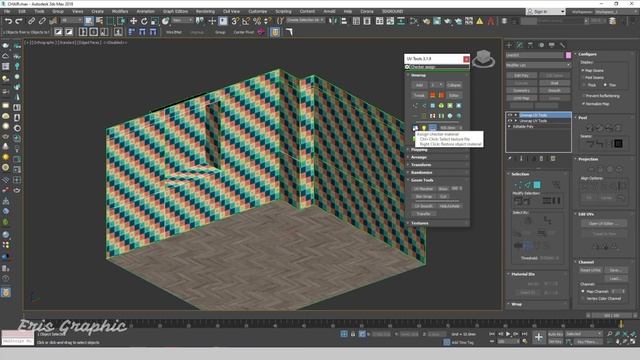The image size is (640, 360).
Task: Select the Unlink Selection tool
Action: pyautogui.click(x=42, y=21)
